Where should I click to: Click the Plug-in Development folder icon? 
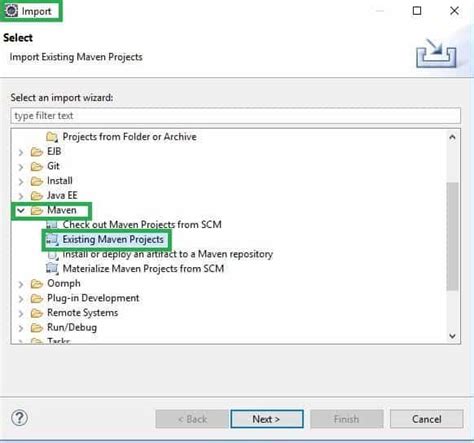[x=37, y=298]
